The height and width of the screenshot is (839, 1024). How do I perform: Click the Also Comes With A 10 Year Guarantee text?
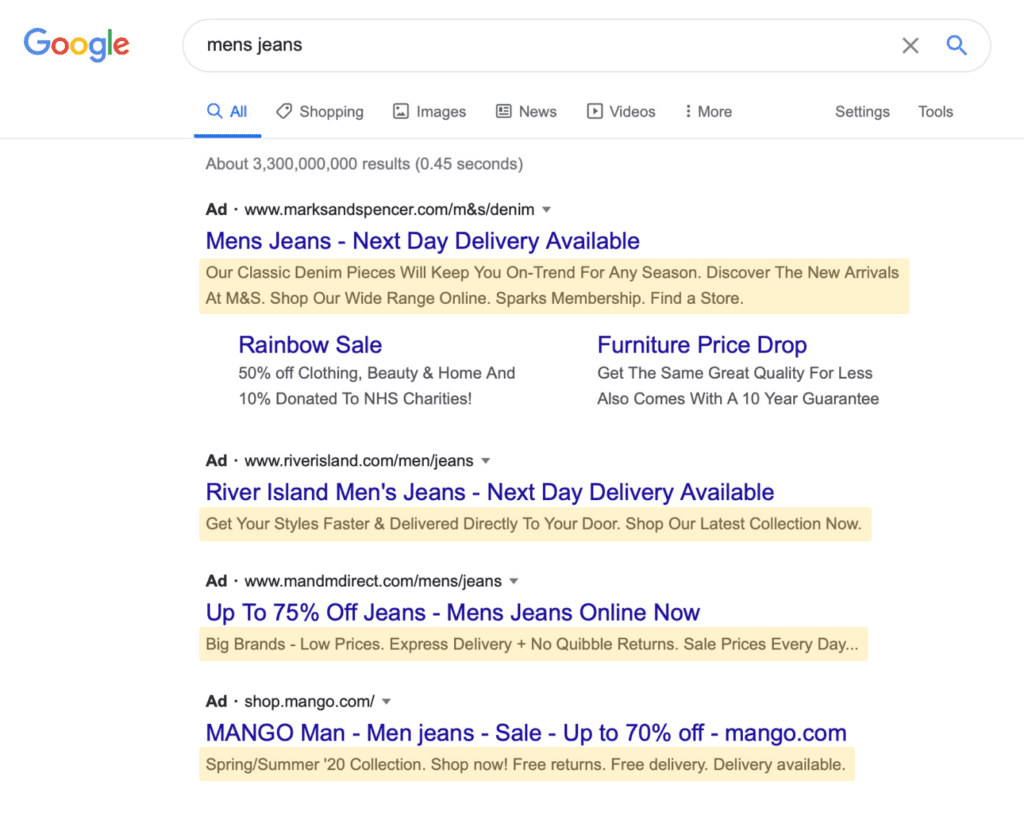point(738,399)
